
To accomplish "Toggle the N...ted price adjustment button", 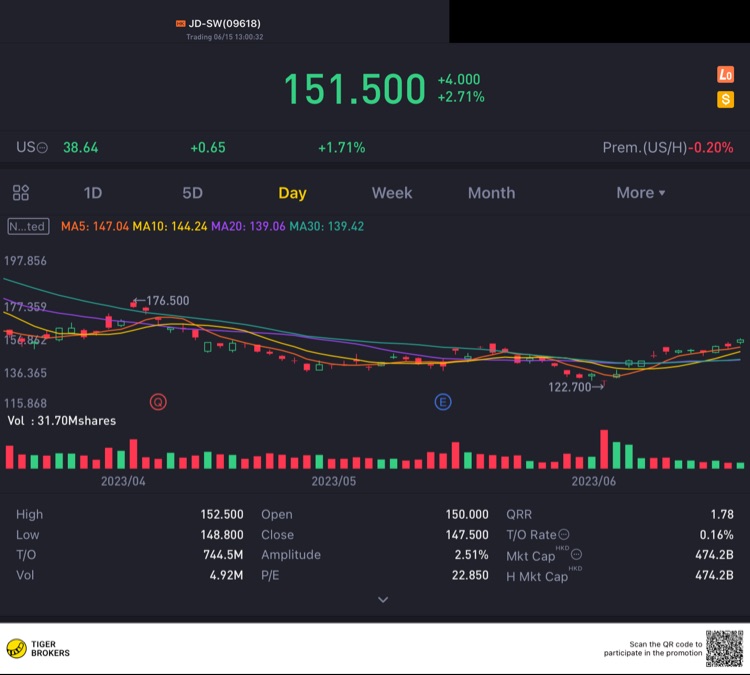I will coord(28,226).
